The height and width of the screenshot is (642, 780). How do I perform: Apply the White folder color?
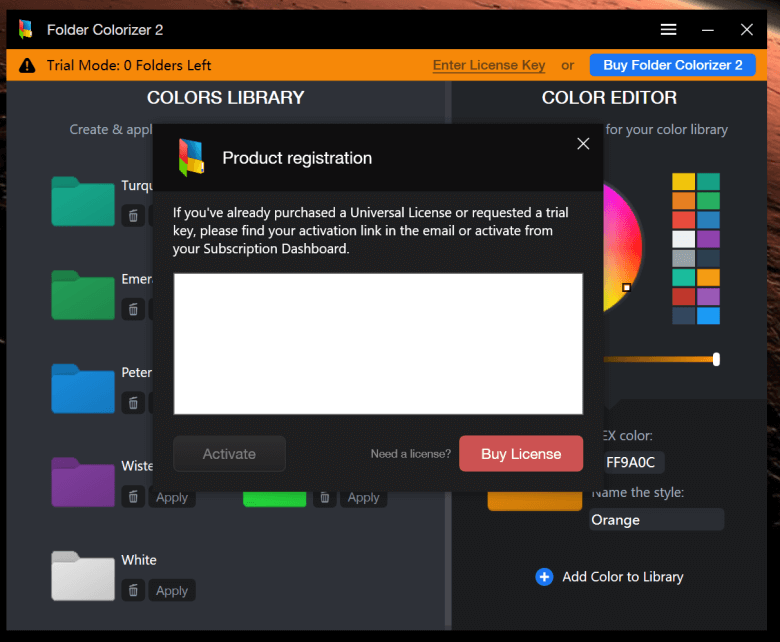pos(172,590)
